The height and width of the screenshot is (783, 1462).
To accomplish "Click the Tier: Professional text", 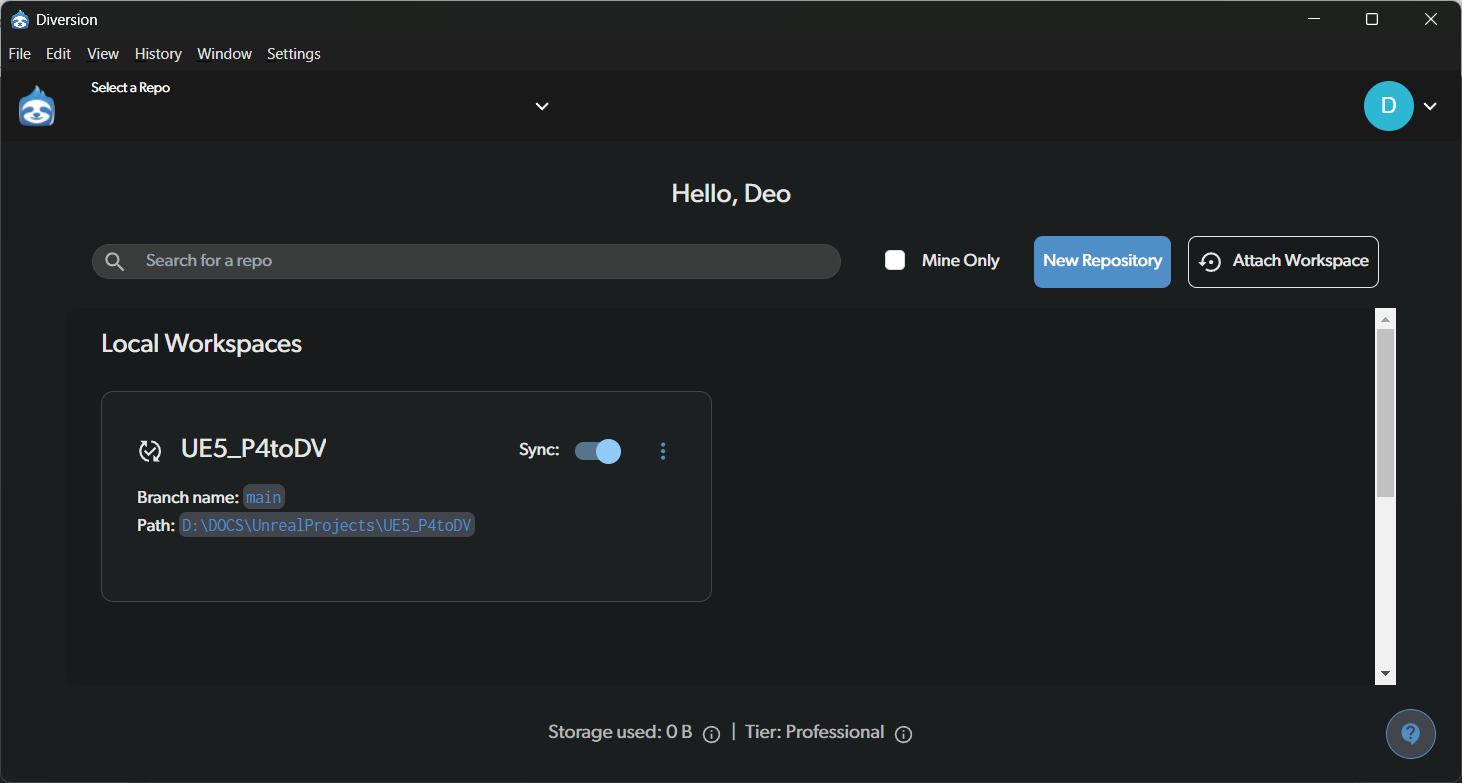I will click(x=815, y=732).
